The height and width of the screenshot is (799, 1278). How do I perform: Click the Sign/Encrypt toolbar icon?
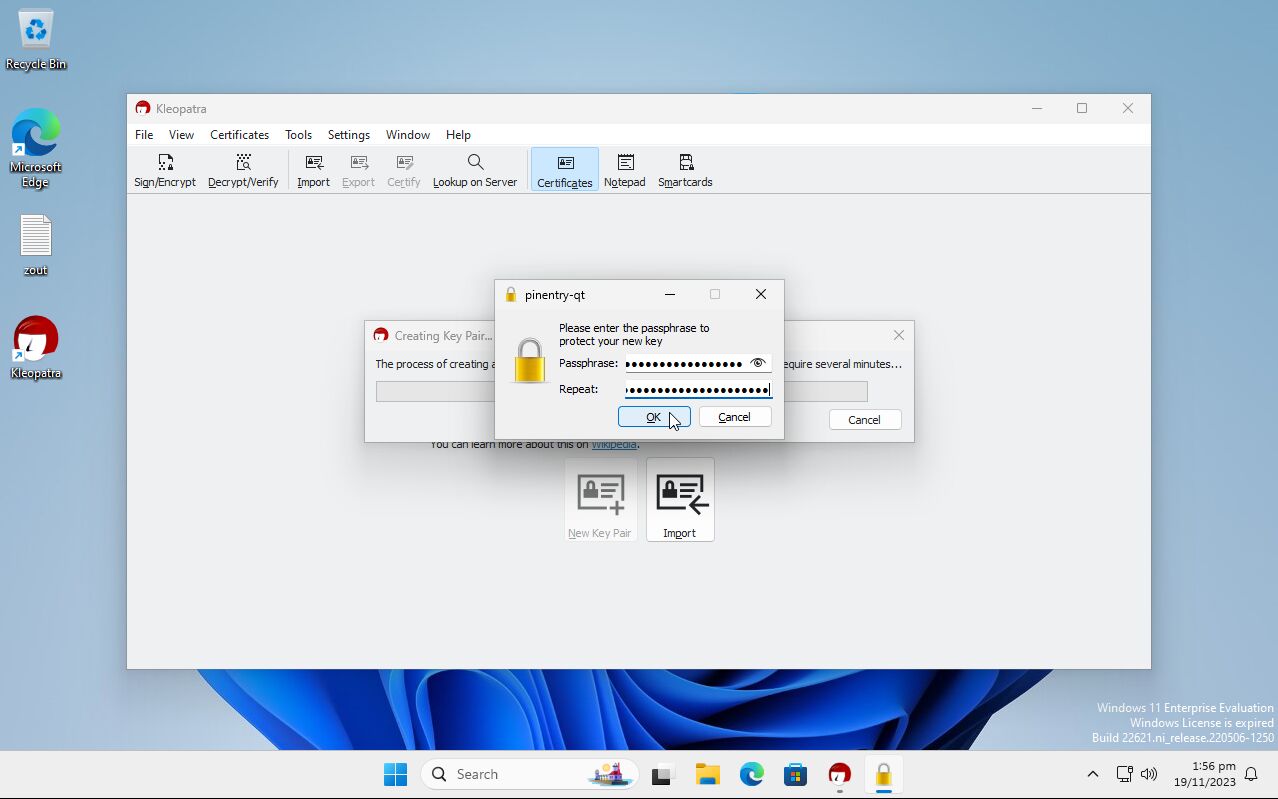click(165, 170)
